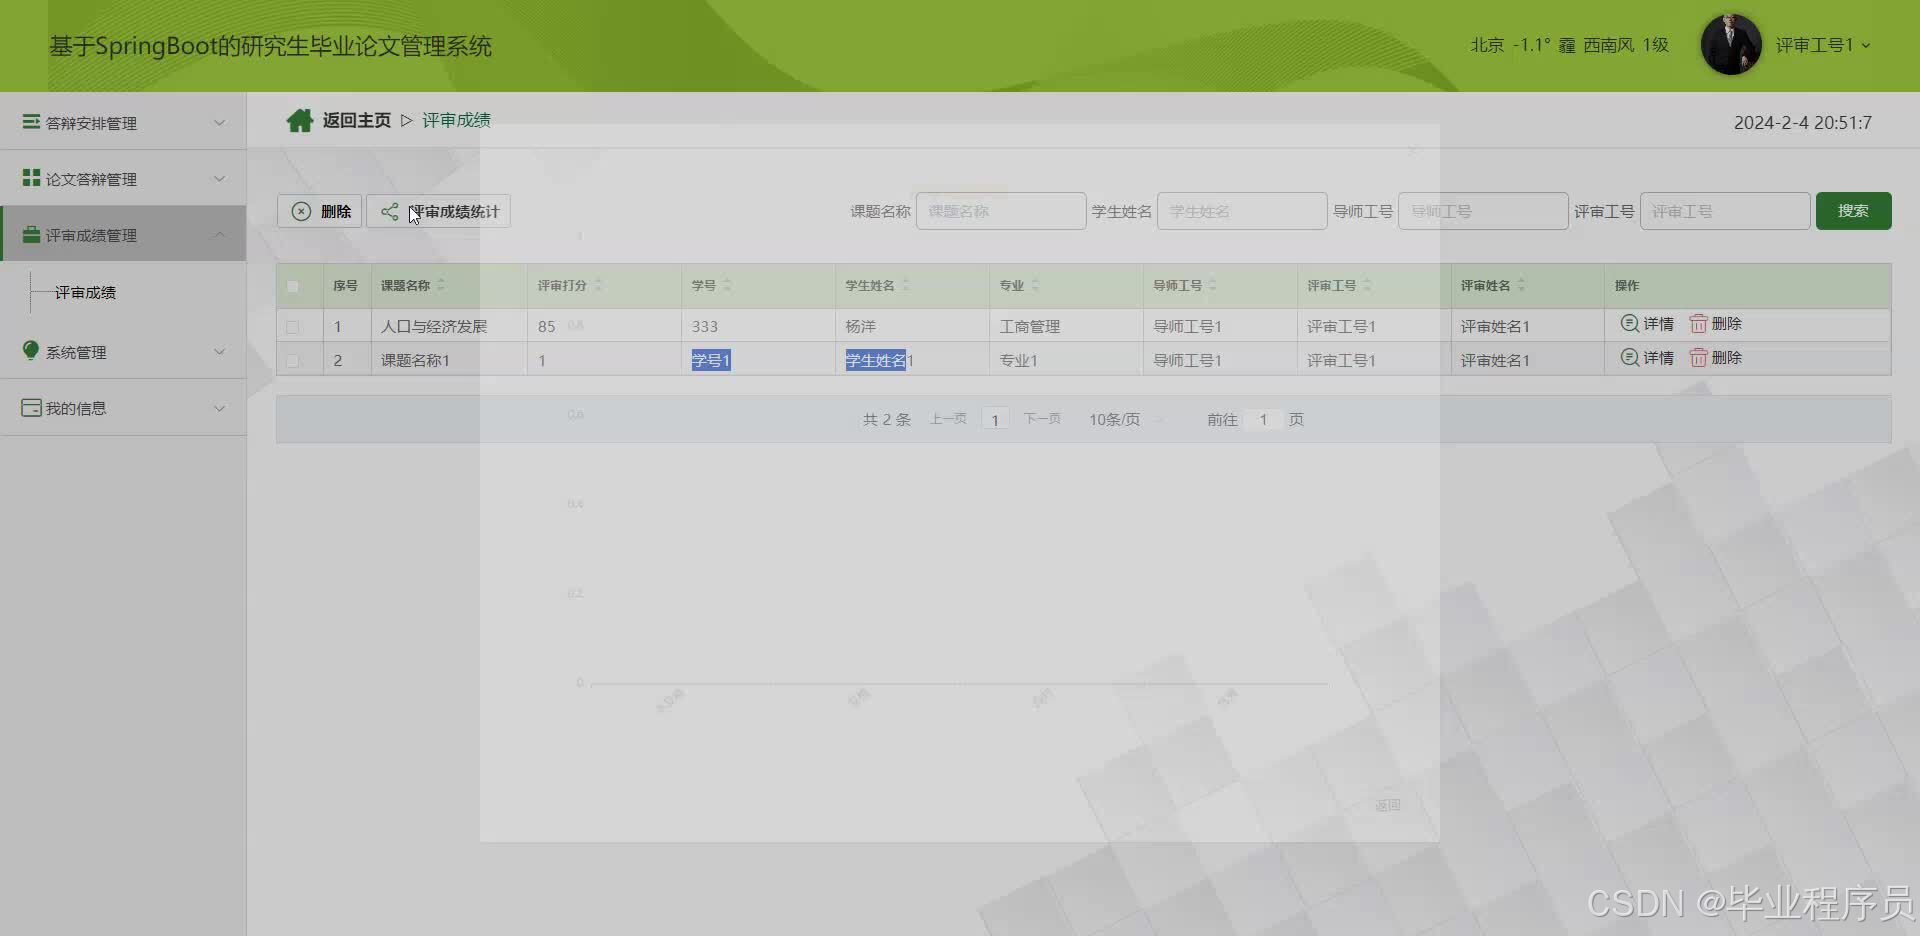
Task: Open the 答辩安排管理 menu
Action: (123, 122)
